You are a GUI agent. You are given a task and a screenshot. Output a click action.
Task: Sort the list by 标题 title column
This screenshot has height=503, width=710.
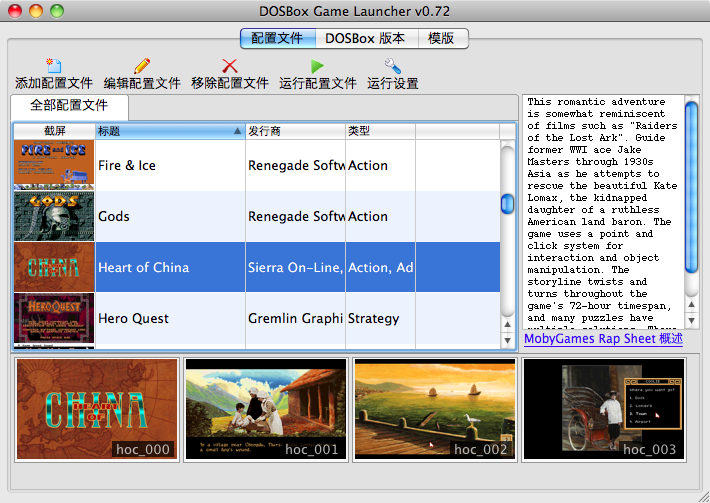[x=168, y=131]
